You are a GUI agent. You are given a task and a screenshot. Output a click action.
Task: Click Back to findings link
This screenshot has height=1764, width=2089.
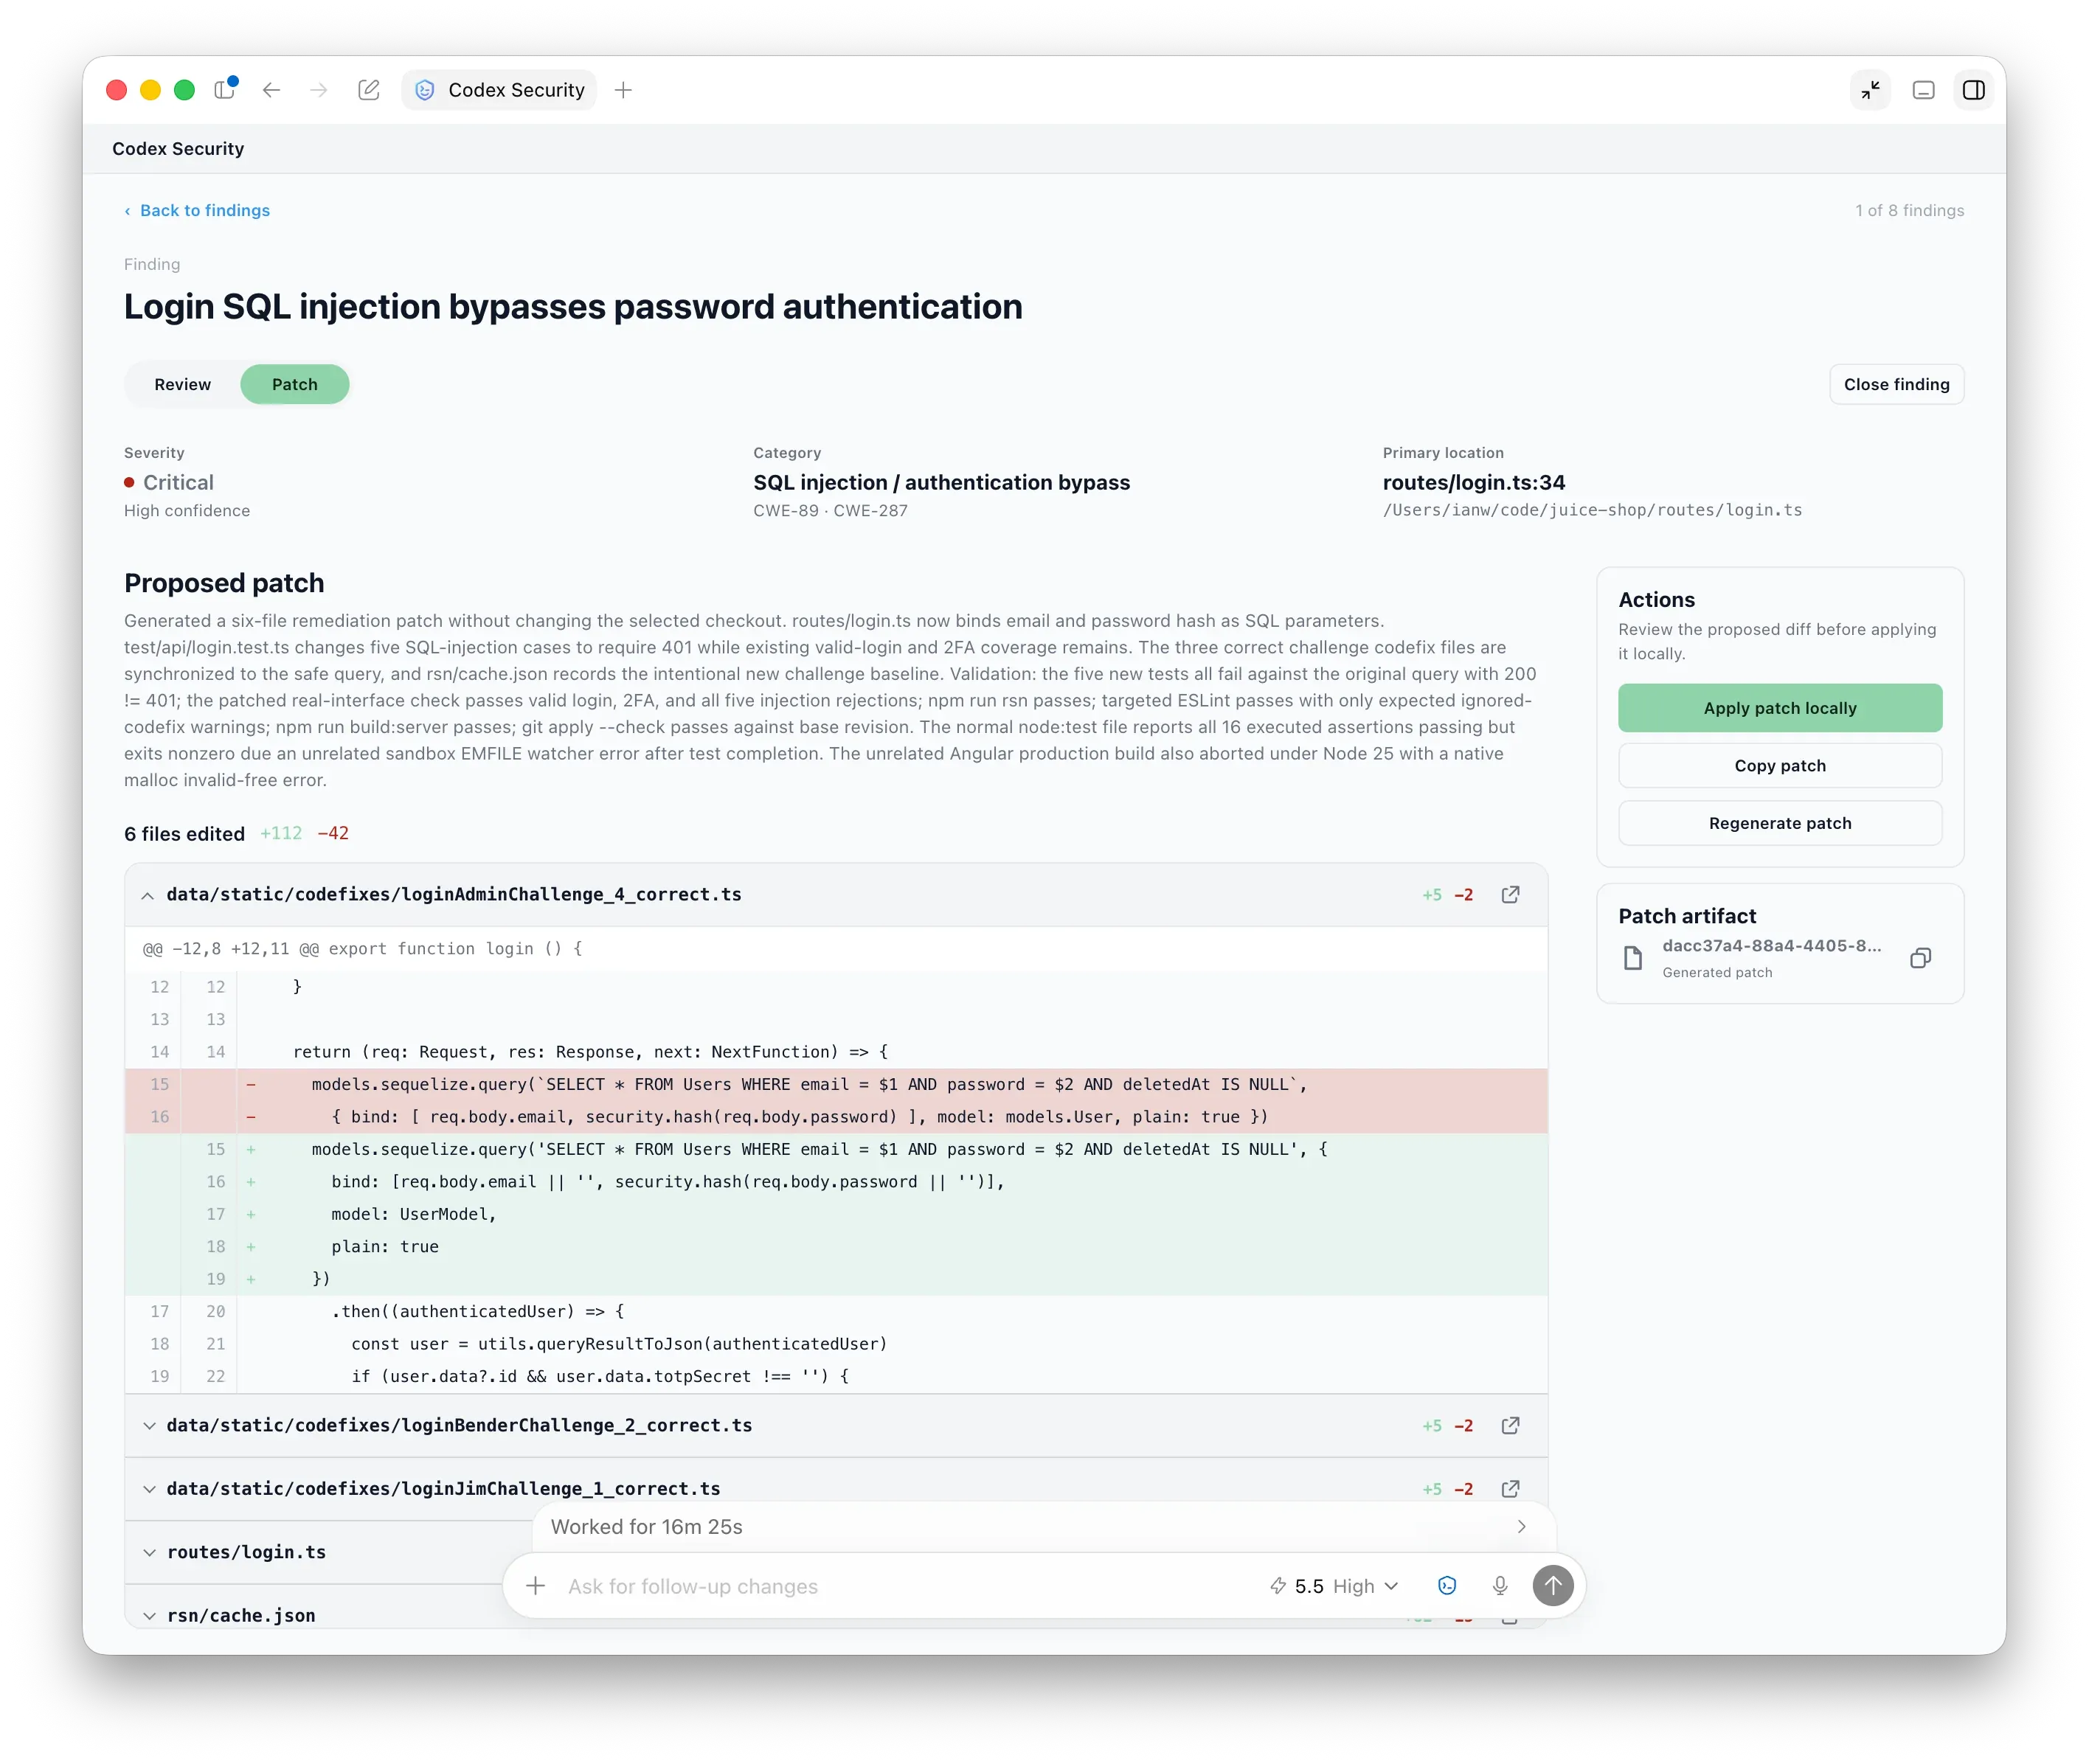pos(197,210)
